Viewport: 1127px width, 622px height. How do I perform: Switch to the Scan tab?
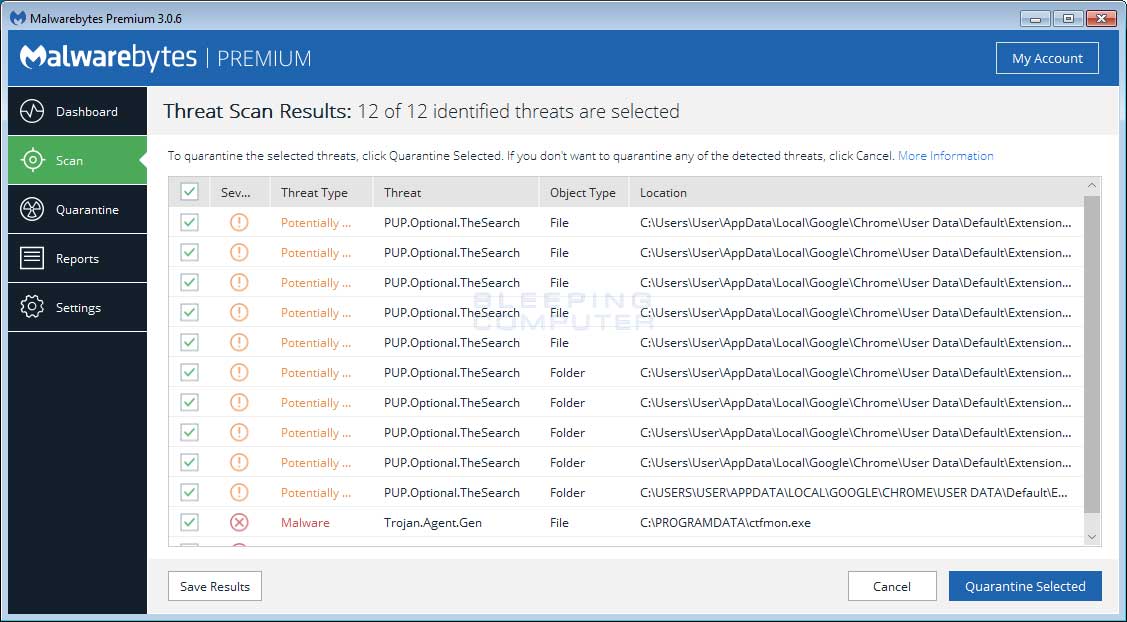[78, 160]
